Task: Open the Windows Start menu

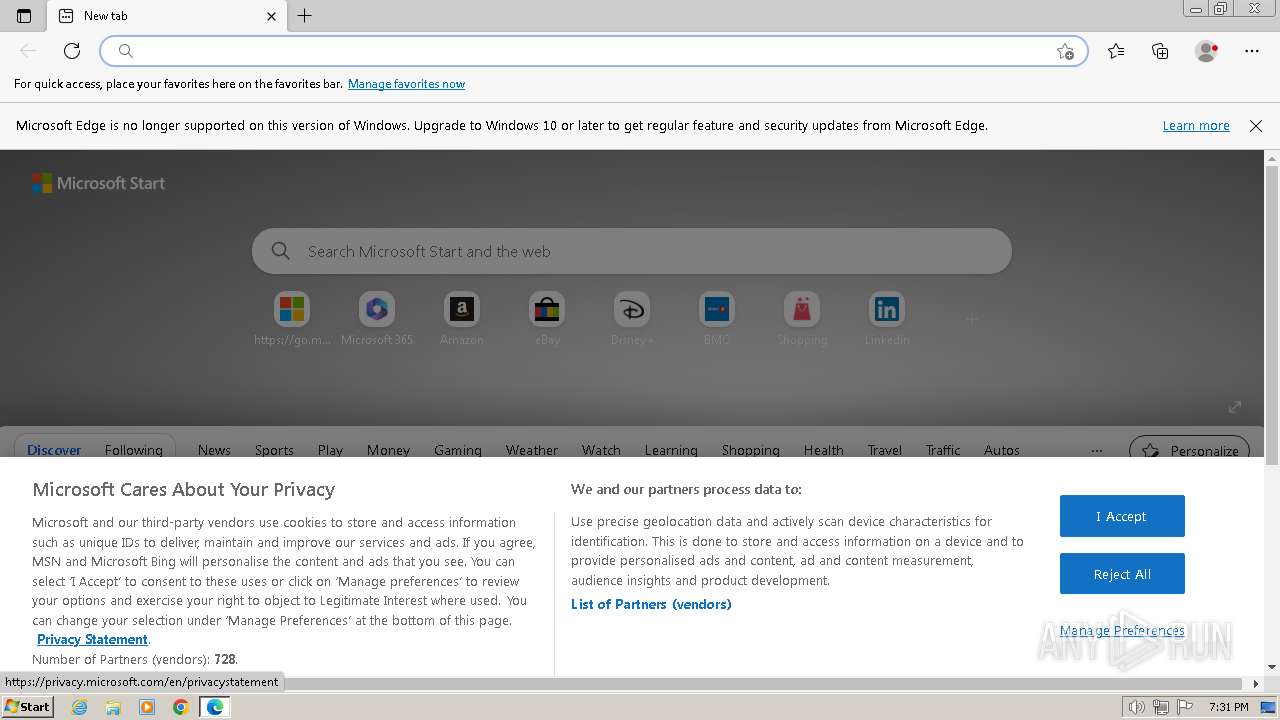Action: point(27,707)
